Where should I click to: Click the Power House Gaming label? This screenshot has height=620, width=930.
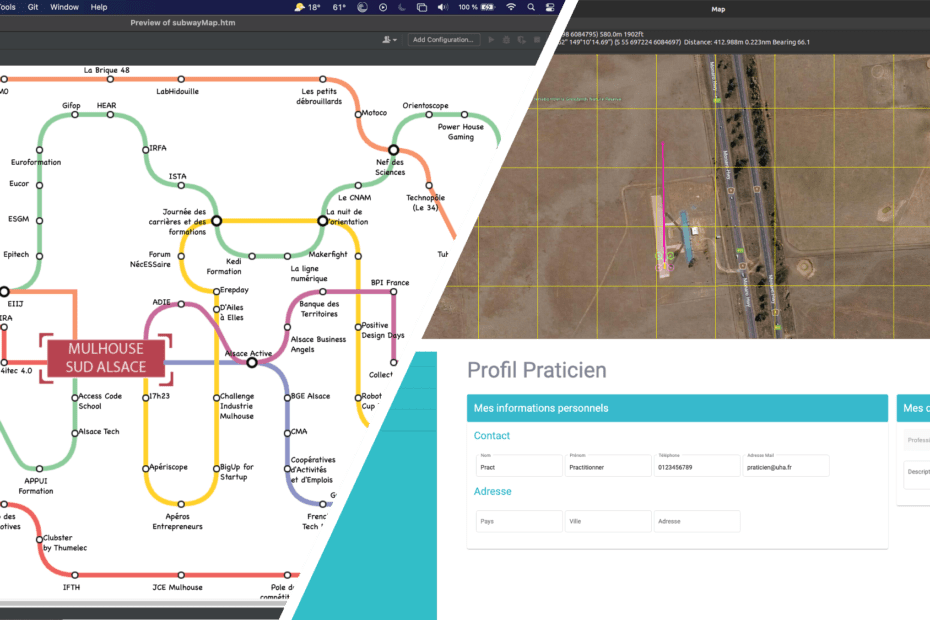point(461,132)
